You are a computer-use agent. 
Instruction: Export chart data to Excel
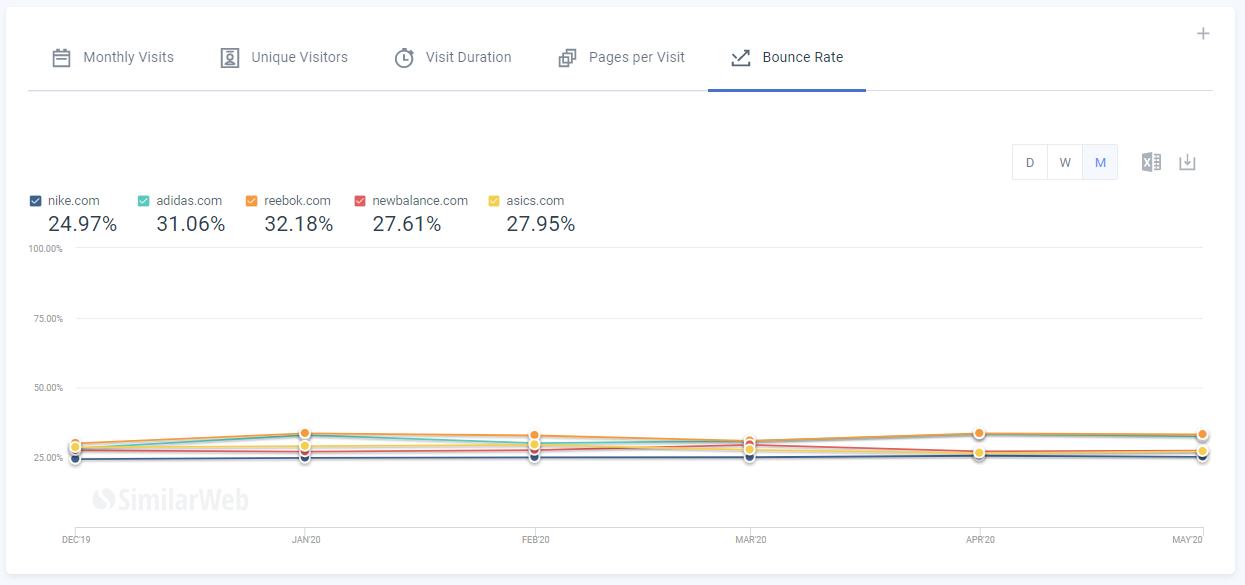(x=1151, y=162)
